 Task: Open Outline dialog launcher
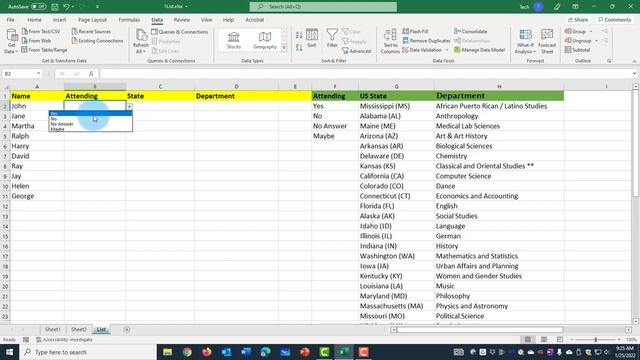point(609,61)
